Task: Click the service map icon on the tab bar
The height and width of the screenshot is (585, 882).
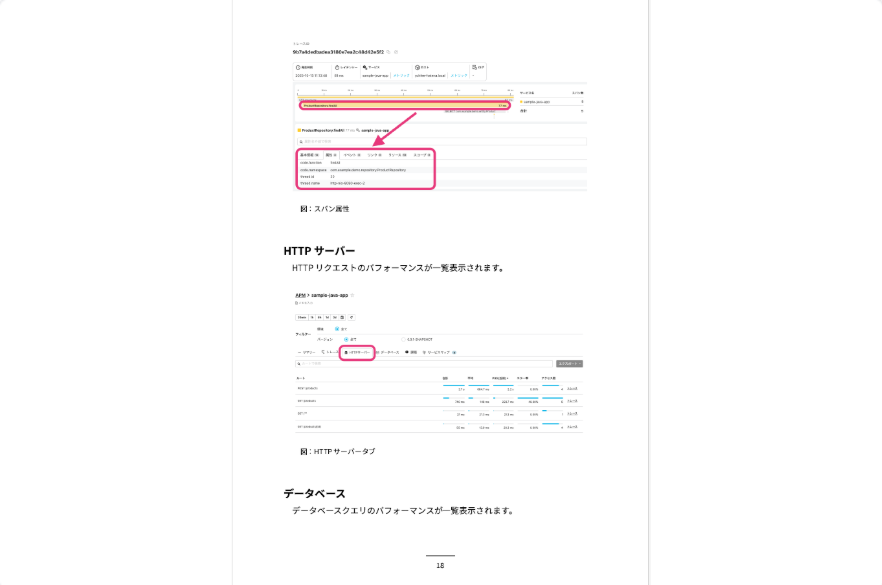Action: pos(424,353)
